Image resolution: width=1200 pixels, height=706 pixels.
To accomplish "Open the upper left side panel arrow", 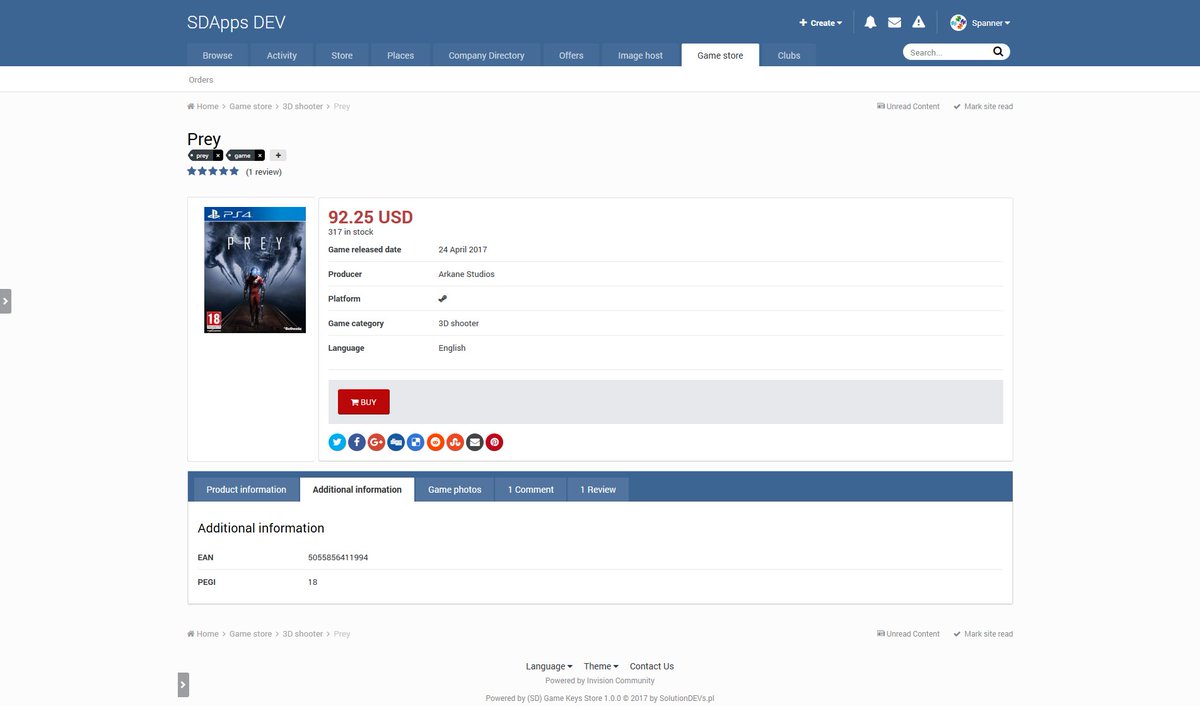I will pyautogui.click(x=5, y=300).
